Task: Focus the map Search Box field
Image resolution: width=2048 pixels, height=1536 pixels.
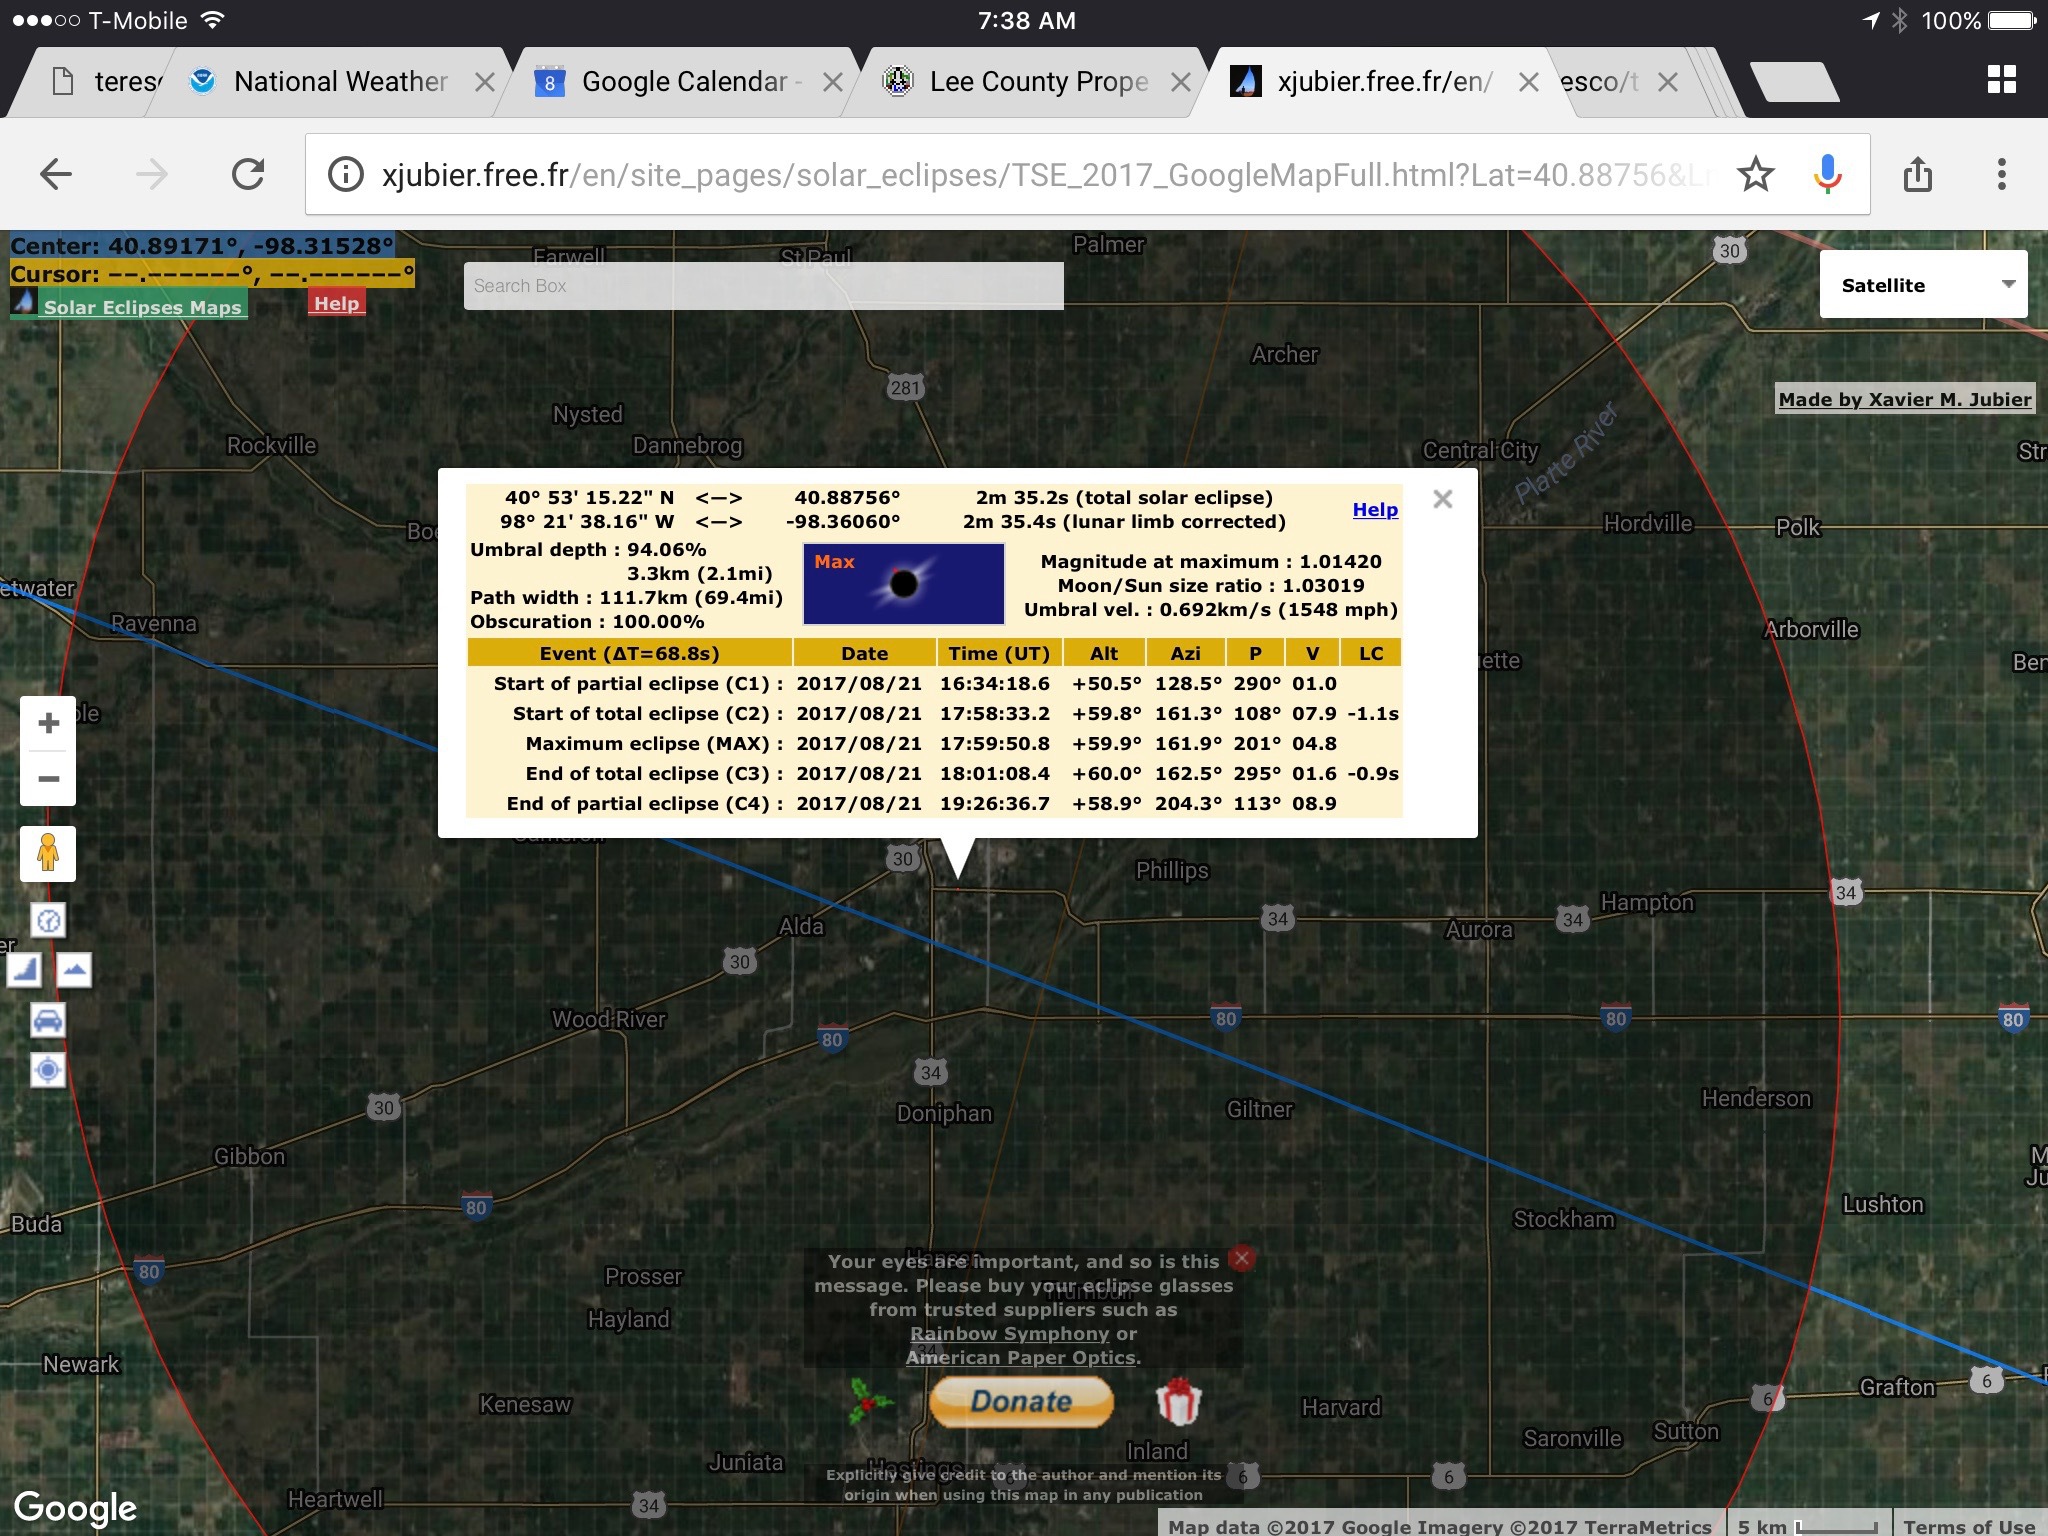Action: point(763,286)
